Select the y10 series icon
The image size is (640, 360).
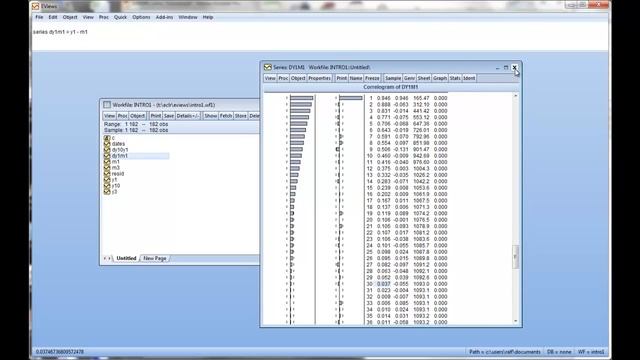point(107,185)
